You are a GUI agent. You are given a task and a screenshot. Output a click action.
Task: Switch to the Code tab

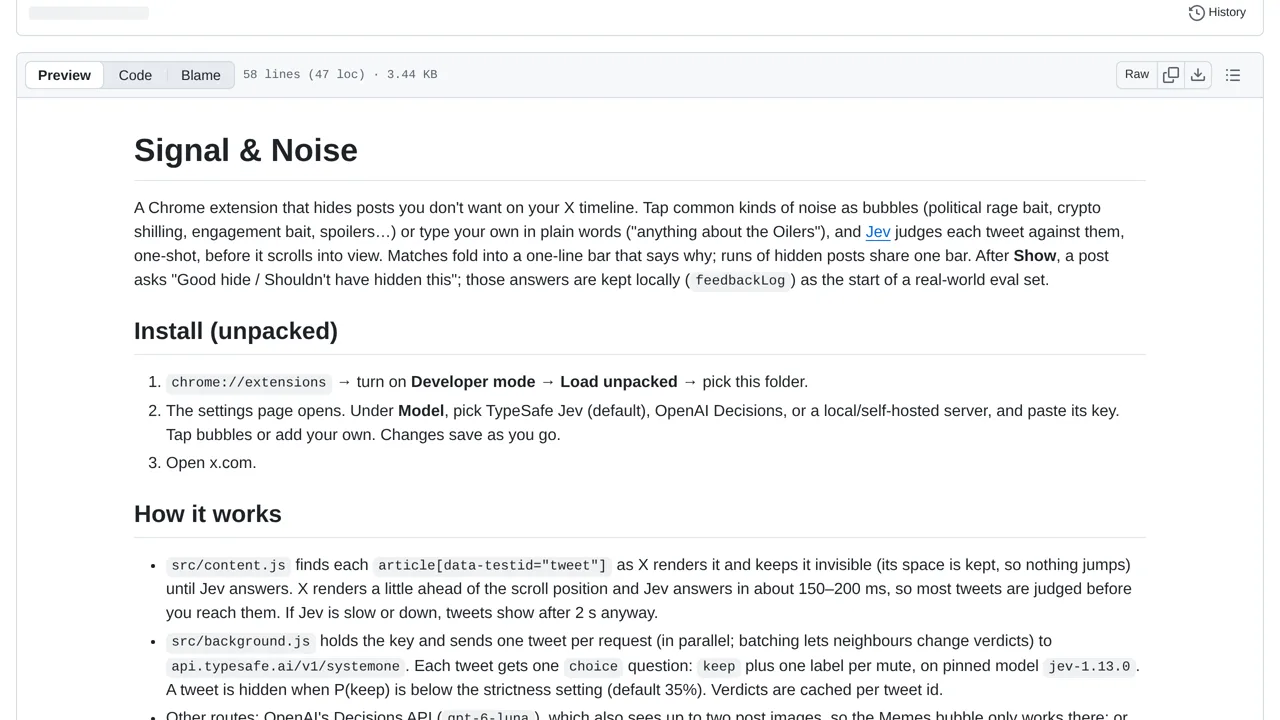pyautogui.click(x=135, y=75)
